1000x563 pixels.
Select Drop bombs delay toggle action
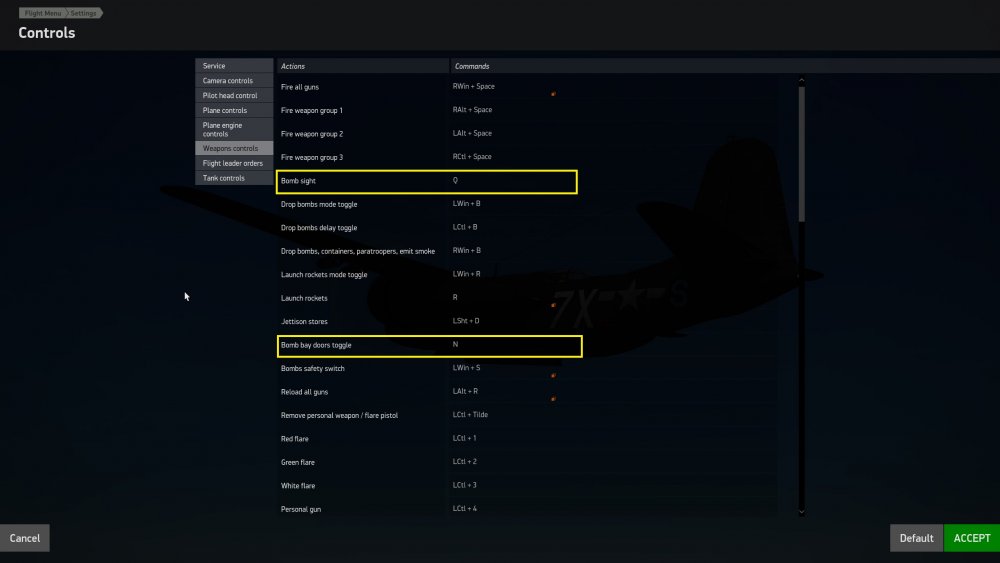click(319, 228)
